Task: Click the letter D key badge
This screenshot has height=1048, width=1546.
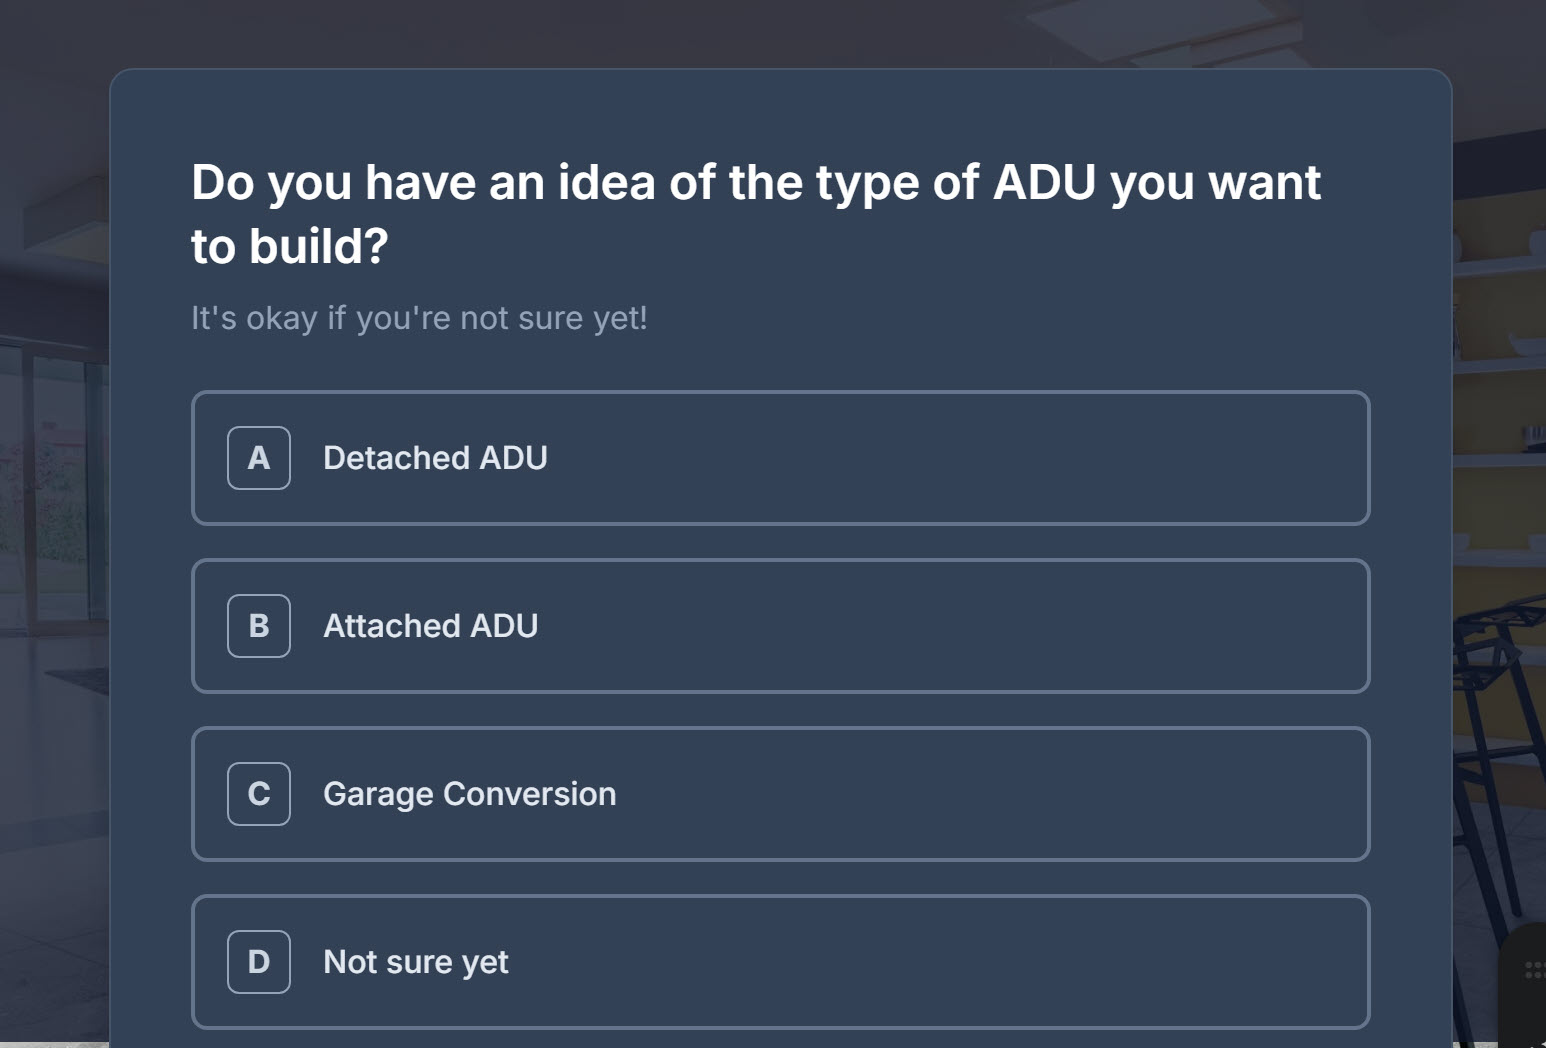Action: pos(259,962)
